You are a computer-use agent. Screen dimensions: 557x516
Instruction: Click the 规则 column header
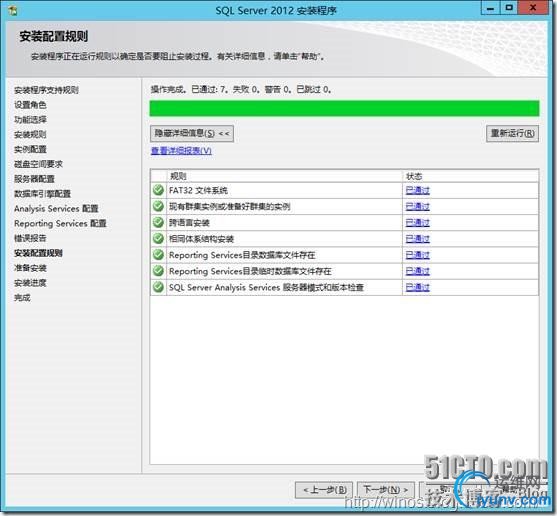[x=284, y=176]
